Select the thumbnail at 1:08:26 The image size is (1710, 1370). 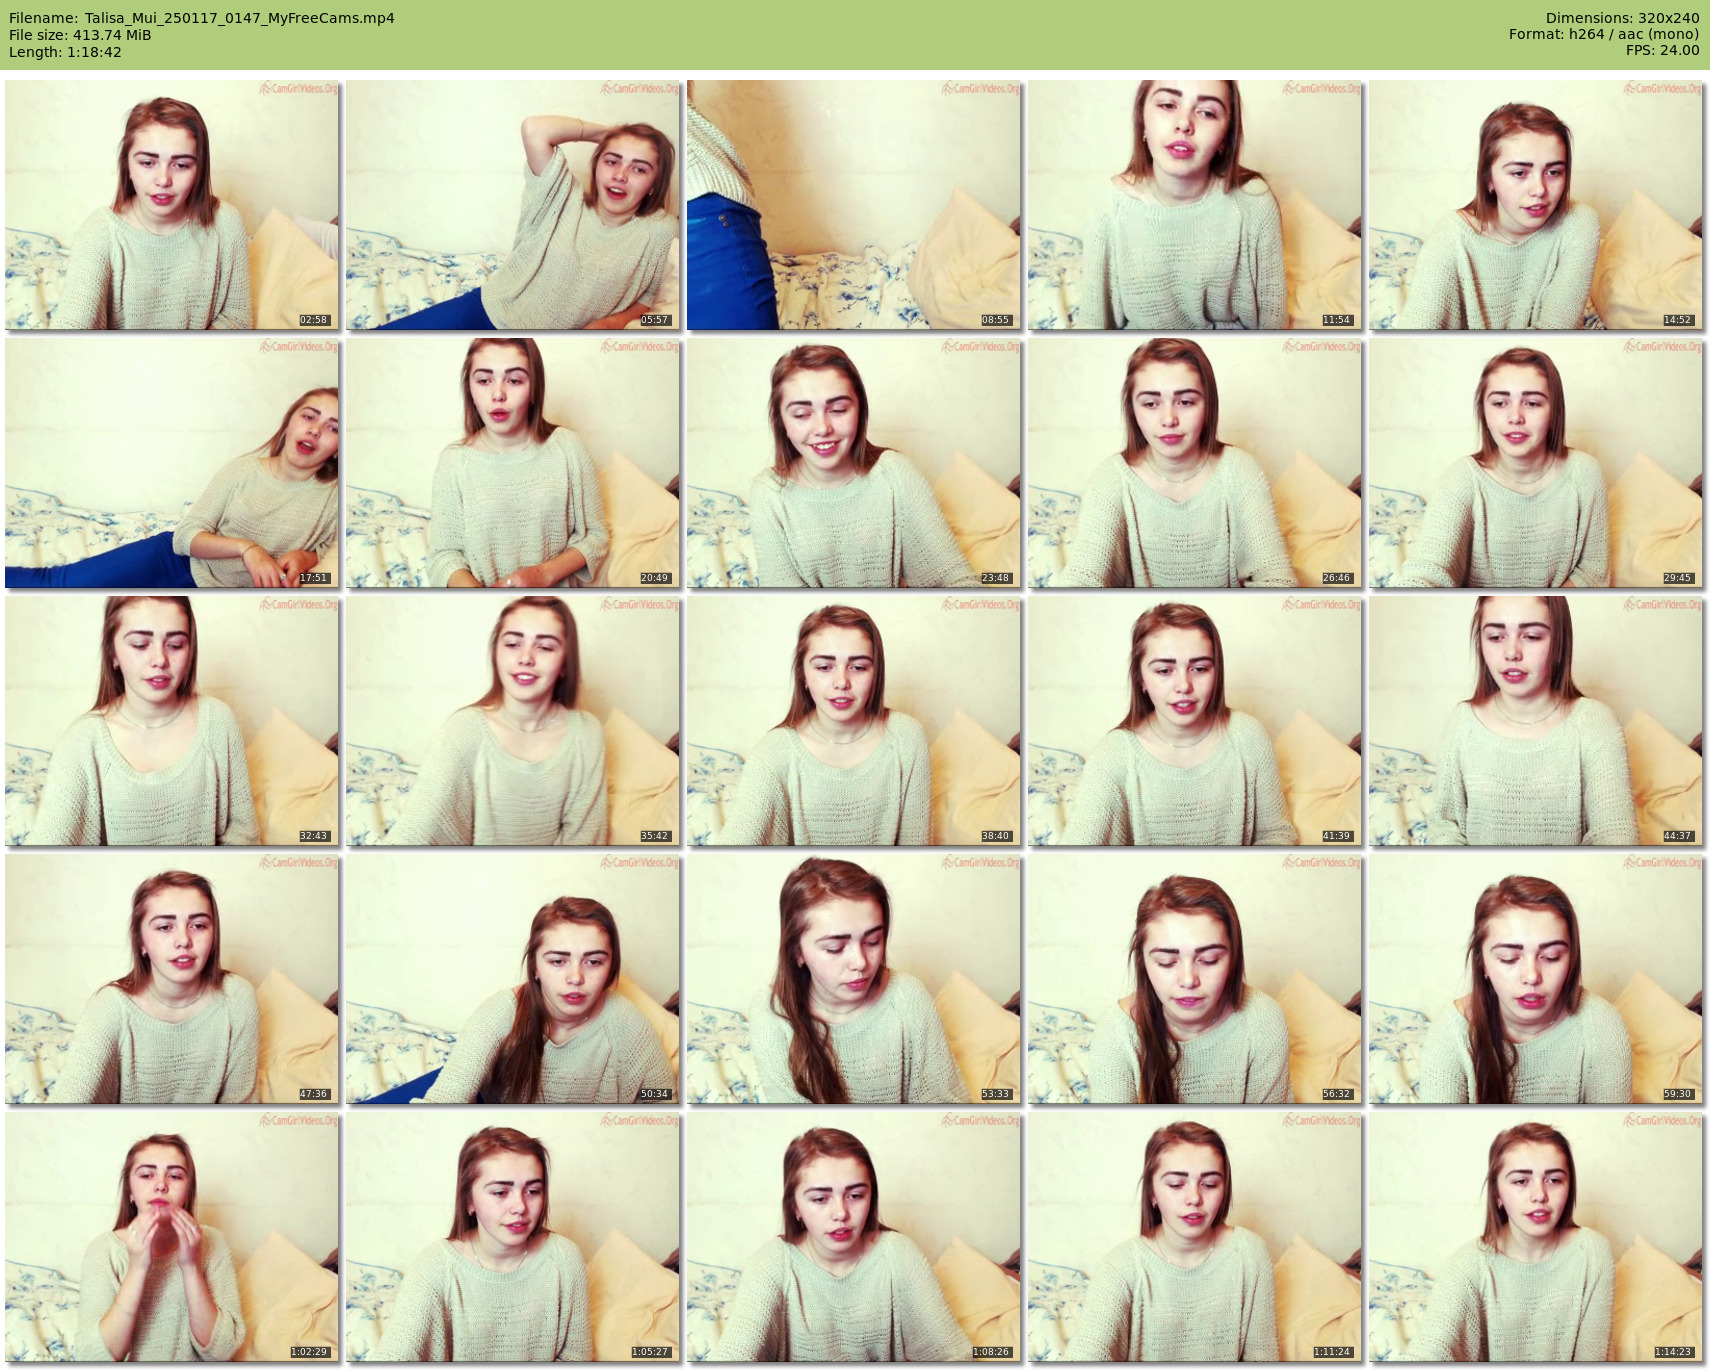[x=854, y=1237]
